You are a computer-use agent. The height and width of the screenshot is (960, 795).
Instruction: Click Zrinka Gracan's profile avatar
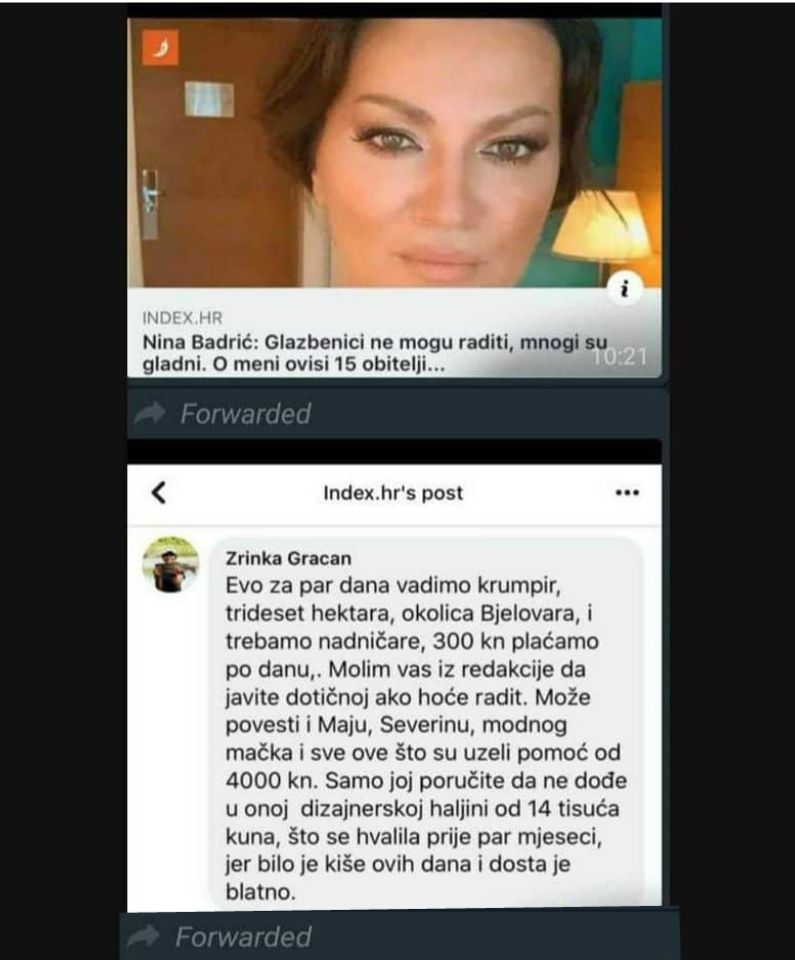[171, 564]
